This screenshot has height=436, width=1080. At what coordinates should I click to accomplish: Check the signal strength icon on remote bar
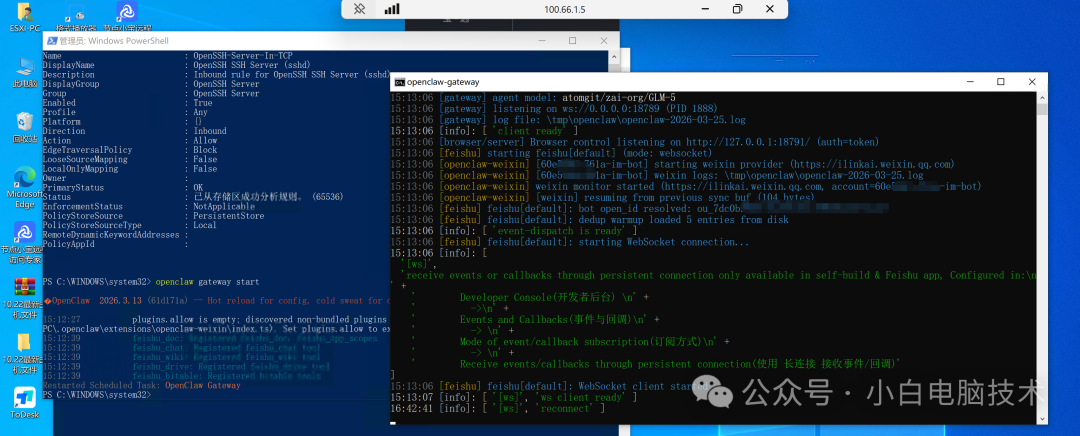point(392,9)
